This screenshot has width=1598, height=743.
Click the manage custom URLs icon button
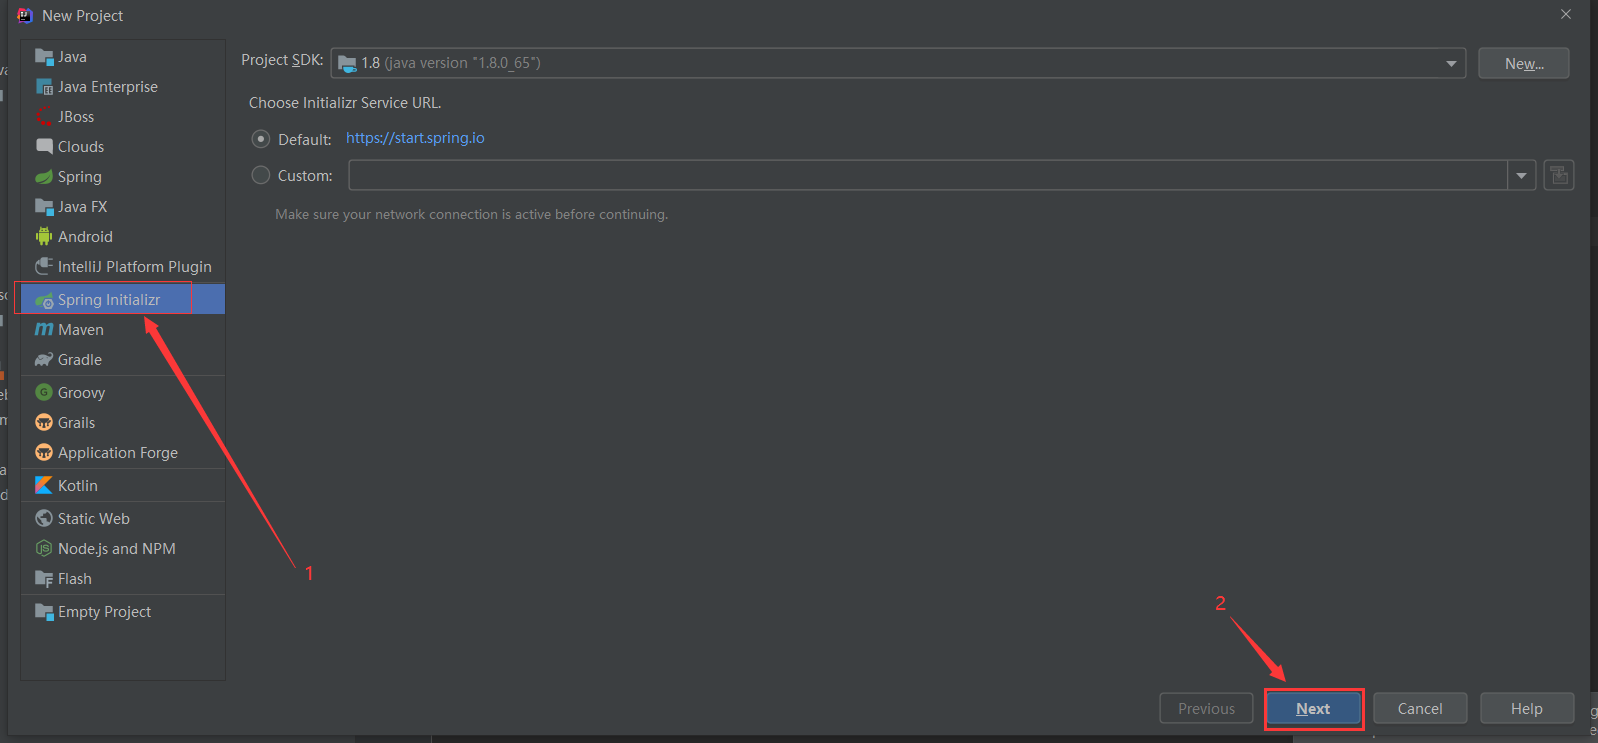click(x=1559, y=176)
